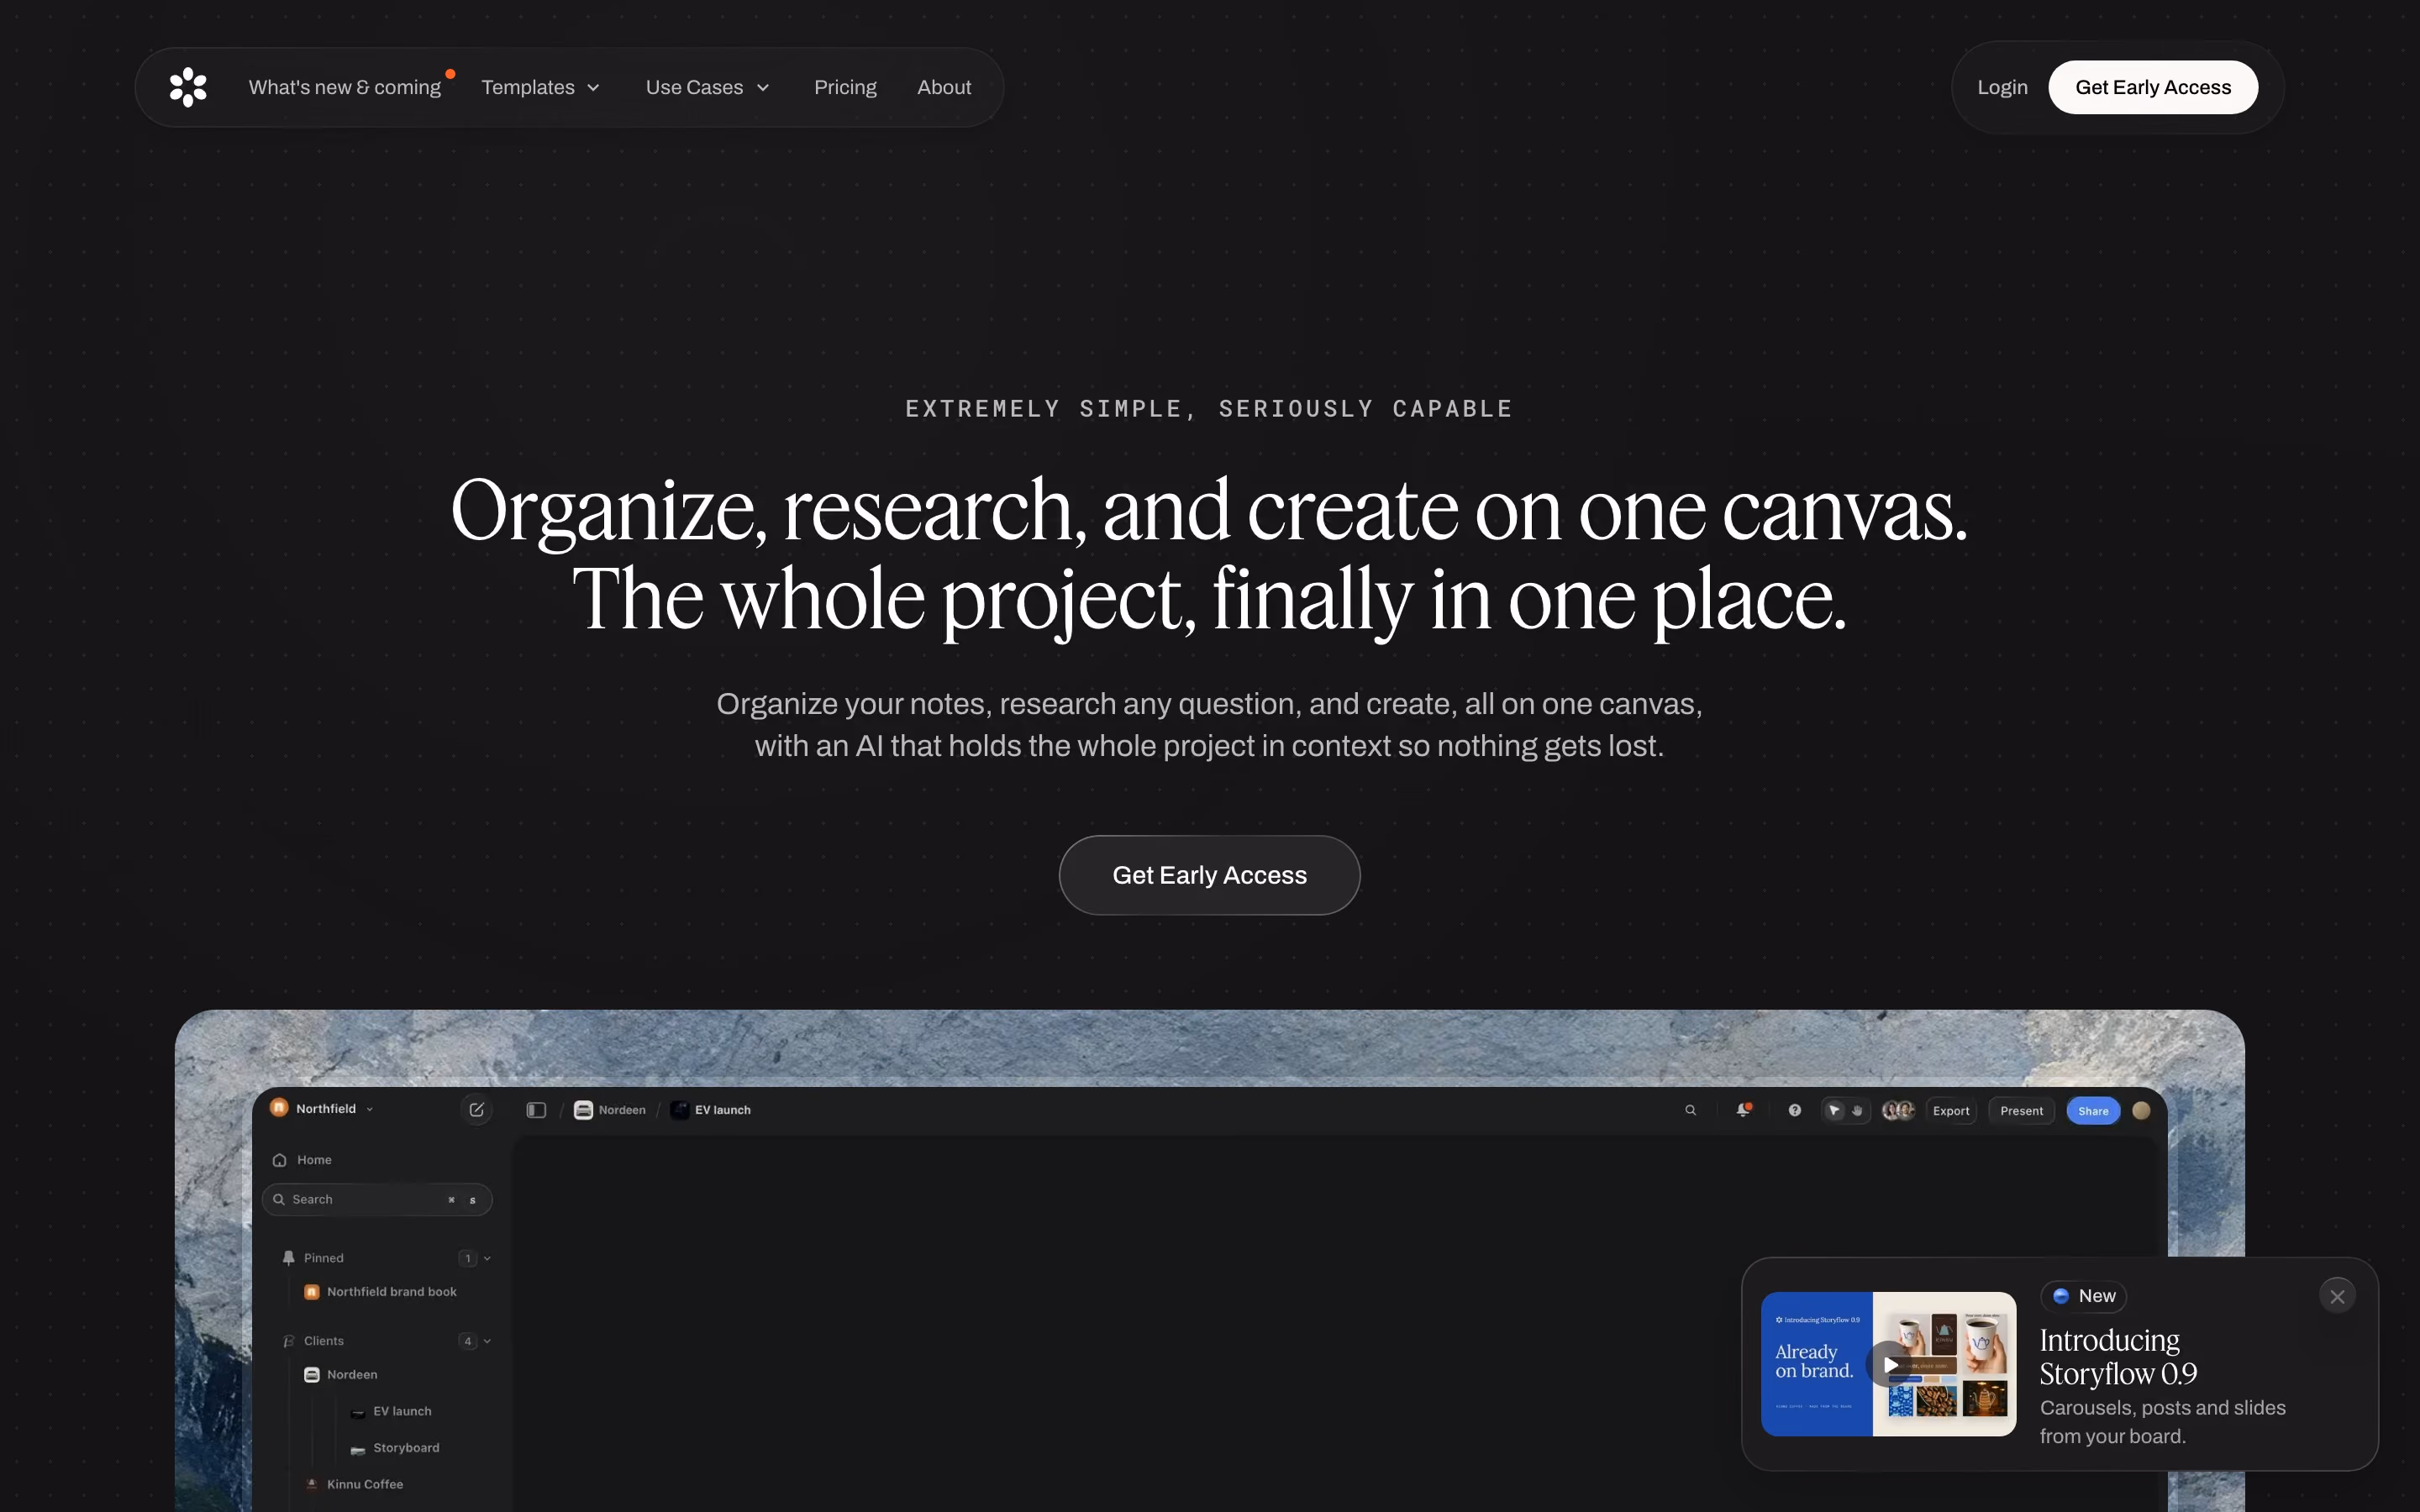Open the user profile avatar
Viewport: 2420px width, 1512px height.
pyautogui.click(x=2141, y=1110)
